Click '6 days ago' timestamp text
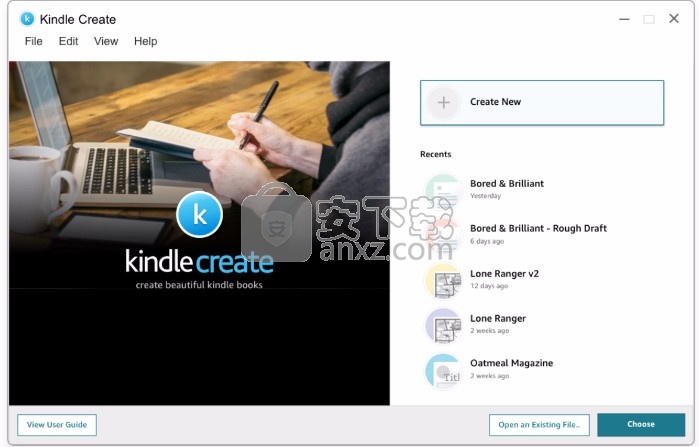Screen dimensions: 699x447 (x=487, y=241)
